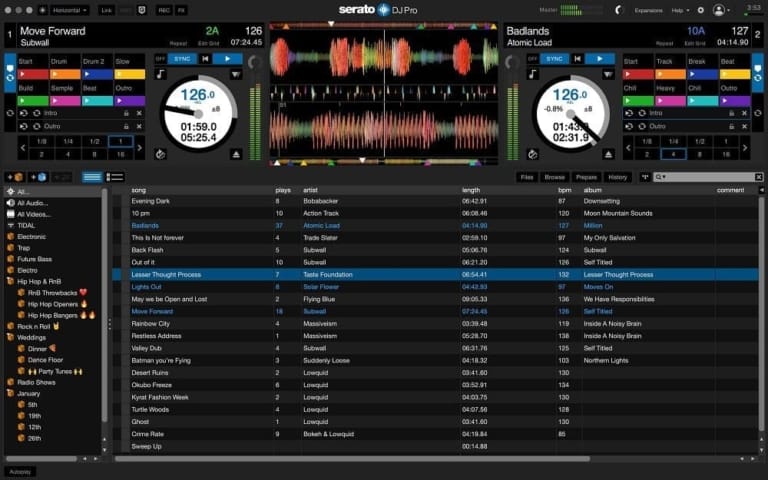Collapse the Hip Hop & RnB crate
This screenshot has width=768, height=480.
point(10,282)
